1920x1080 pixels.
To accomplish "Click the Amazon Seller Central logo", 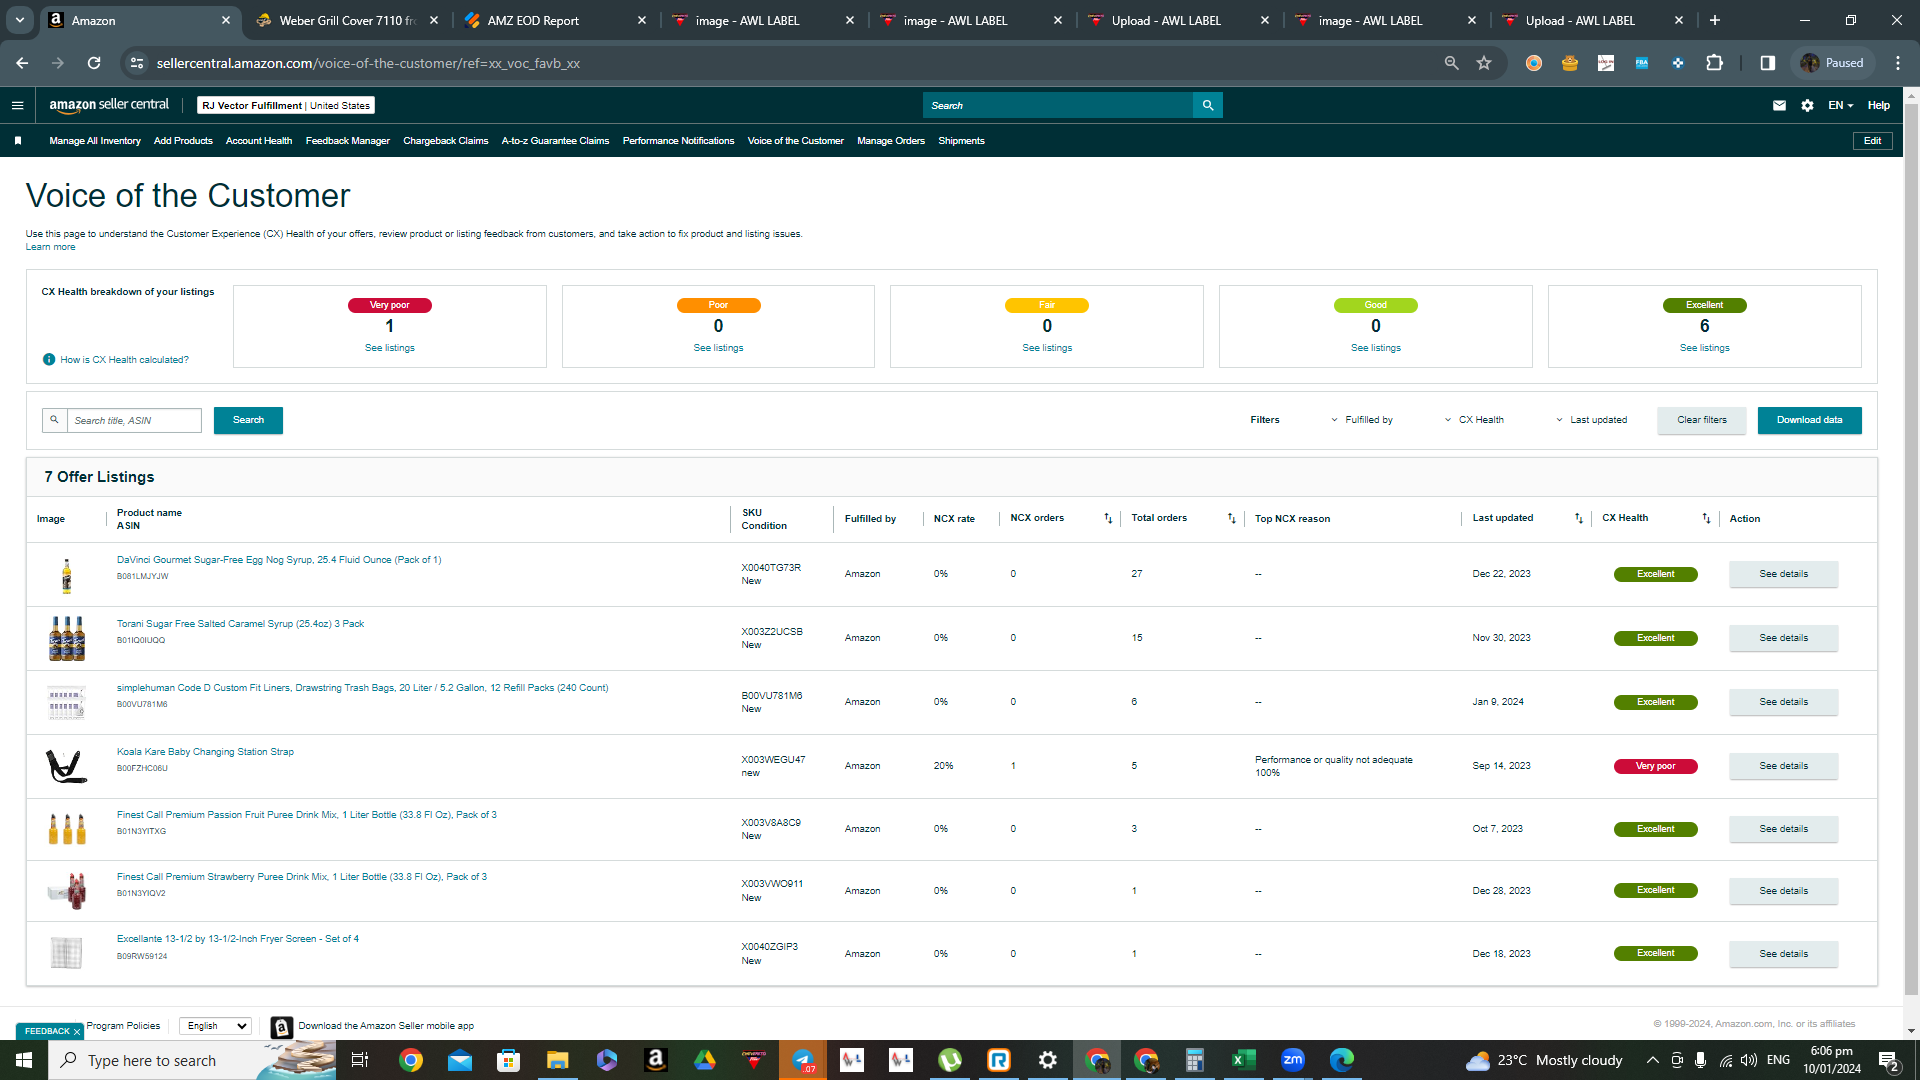I will click(109, 105).
